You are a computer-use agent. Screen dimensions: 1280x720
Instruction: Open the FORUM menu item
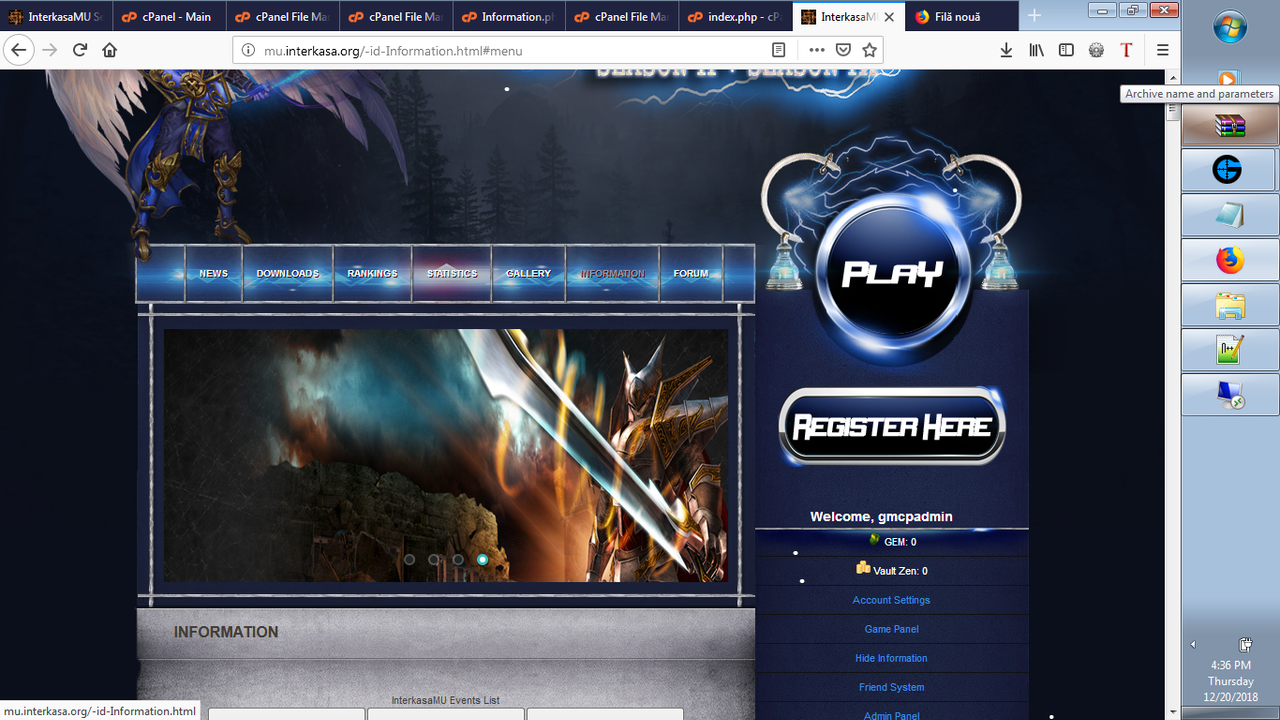pyautogui.click(x=690, y=273)
